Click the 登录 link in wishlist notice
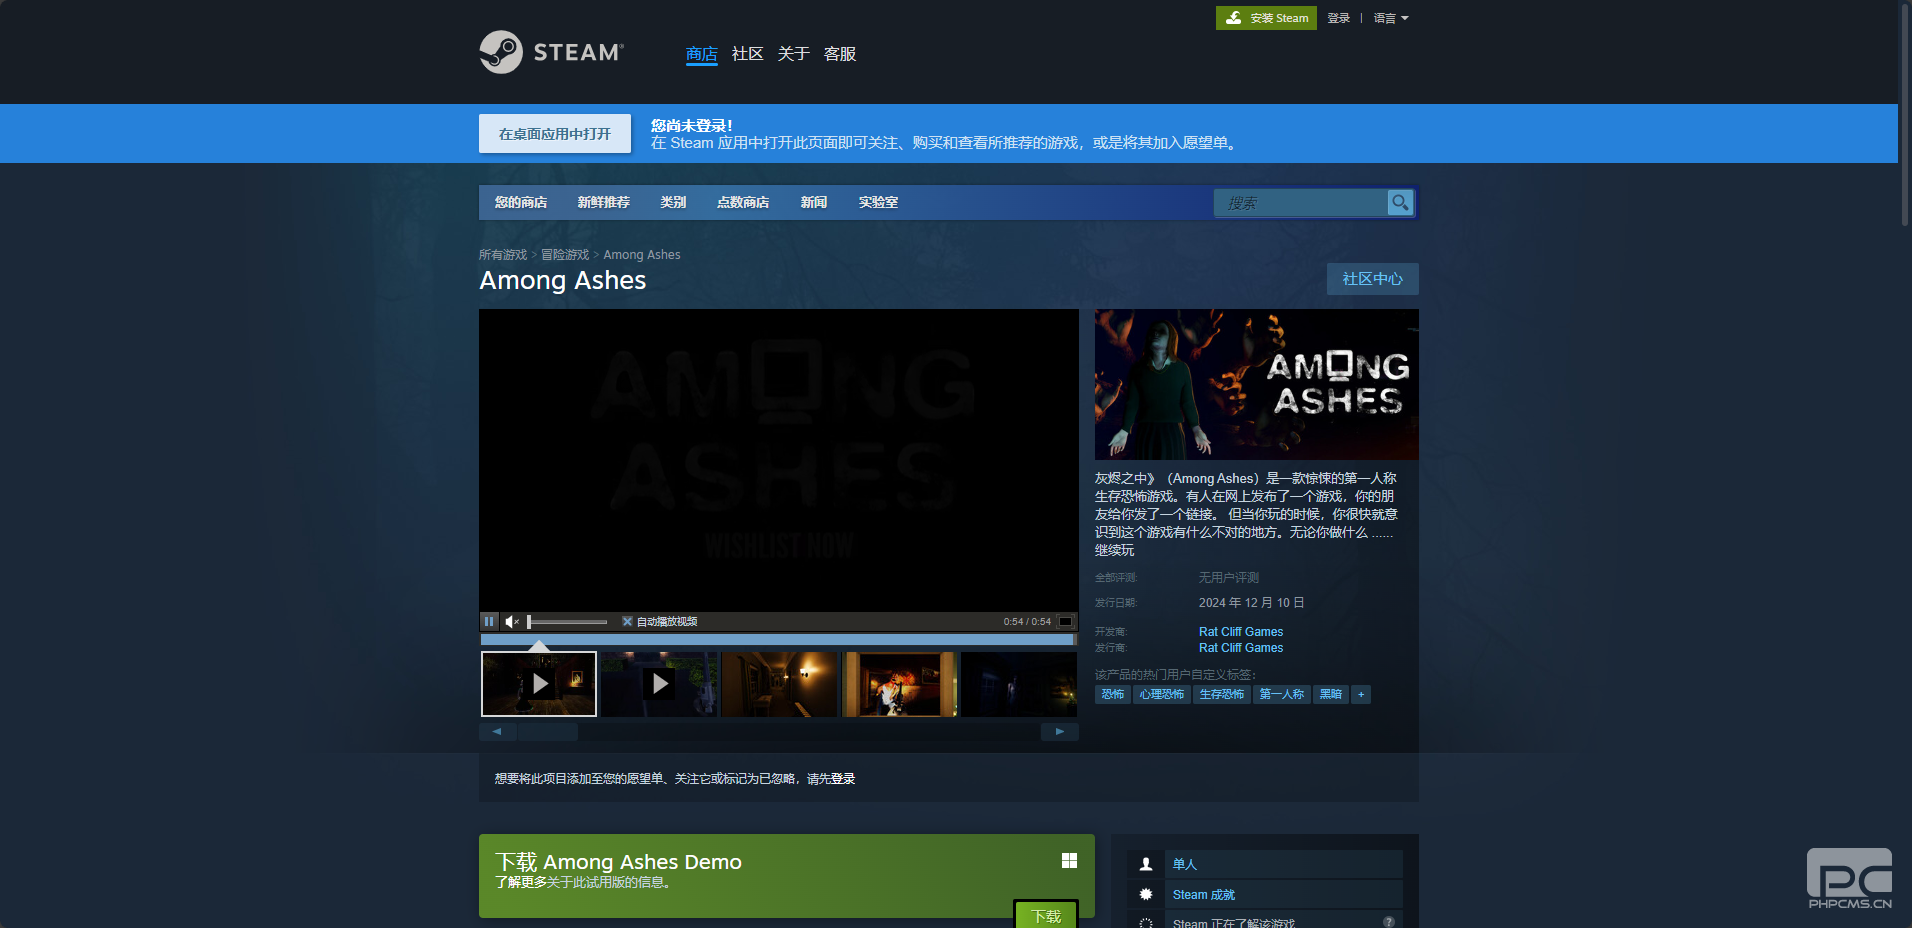Screen dimensions: 1912x928 click(843, 779)
